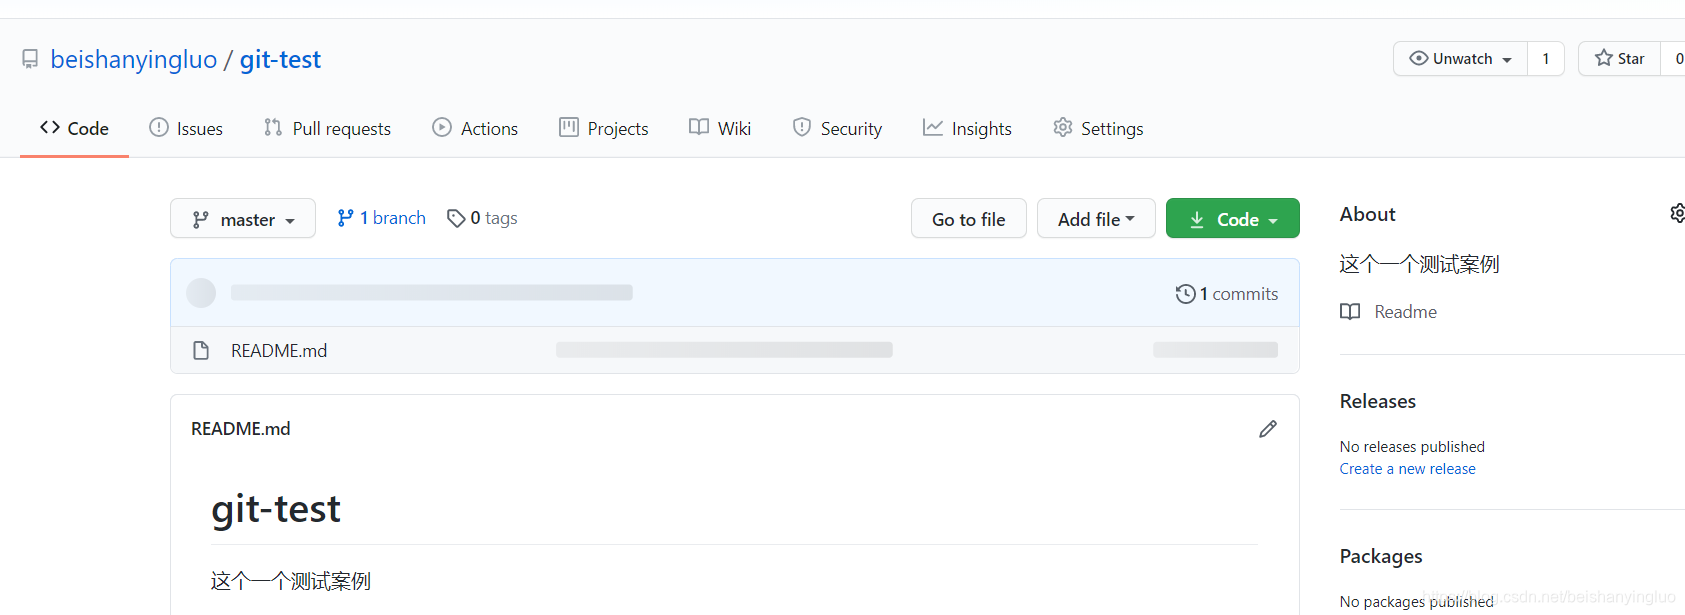Click the Go to file button
Image resolution: width=1685 pixels, height=615 pixels.
[x=969, y=218]
